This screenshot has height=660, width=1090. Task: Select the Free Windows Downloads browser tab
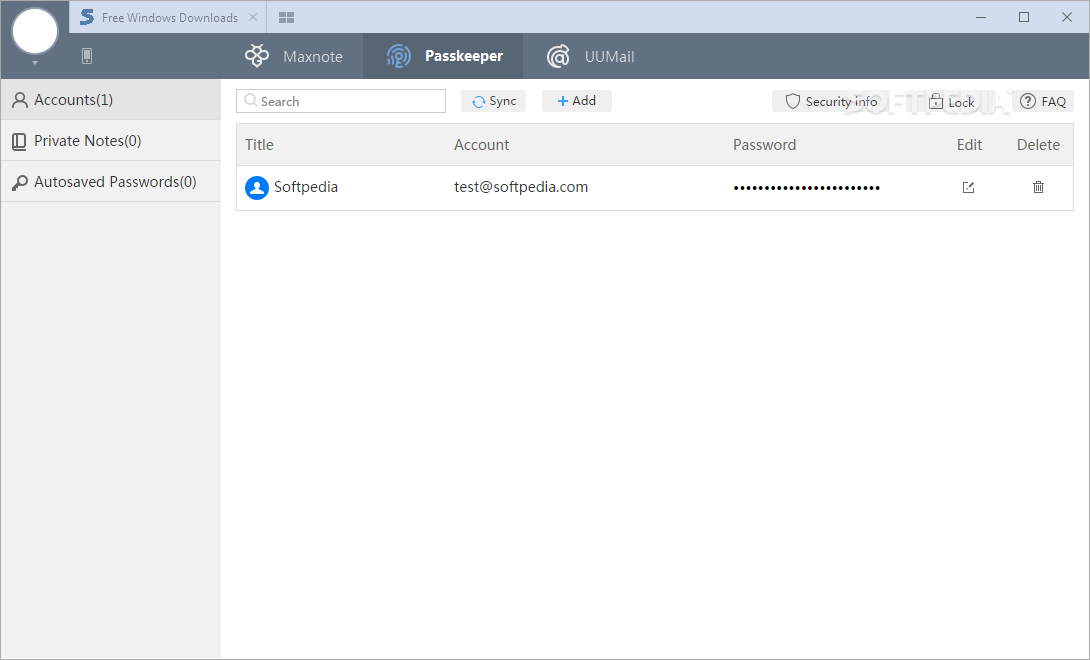coord(168,17)
